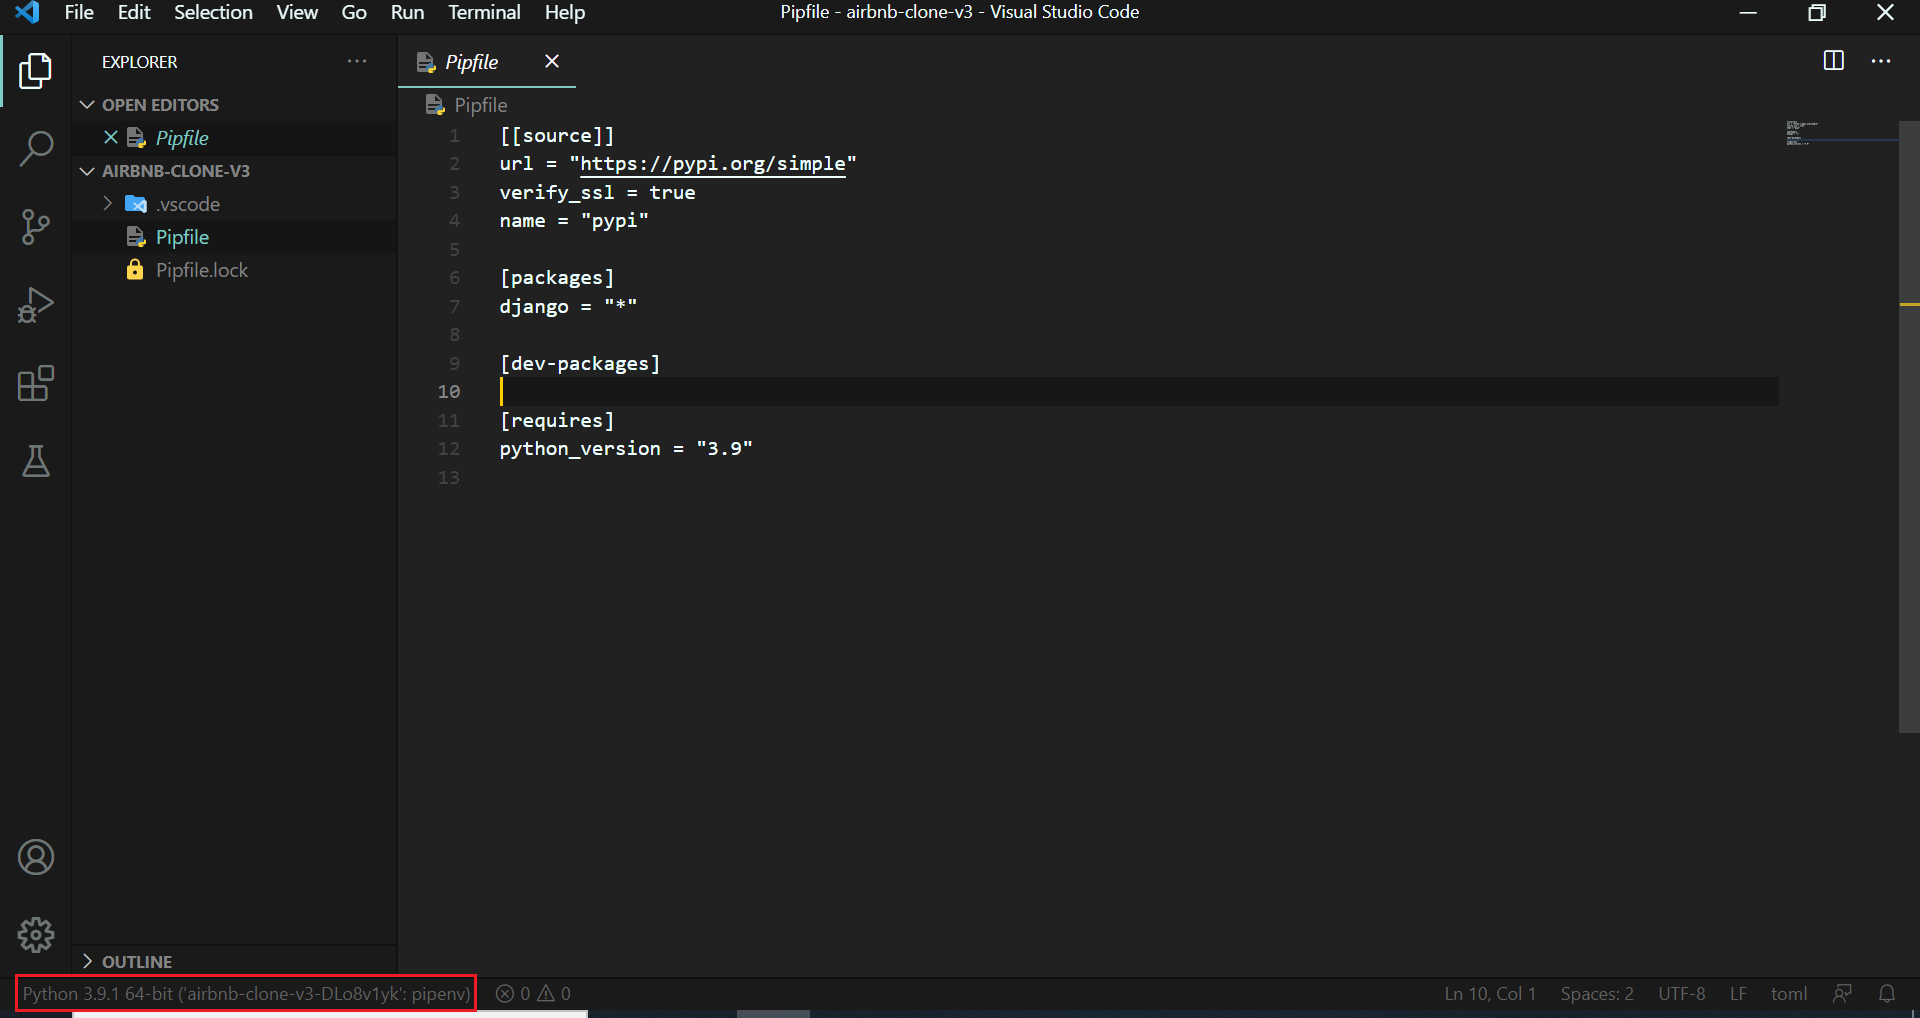Click line number 13 in gutter
The height and width of the screenshot is (1018, 1920).
tap(449, 478)
